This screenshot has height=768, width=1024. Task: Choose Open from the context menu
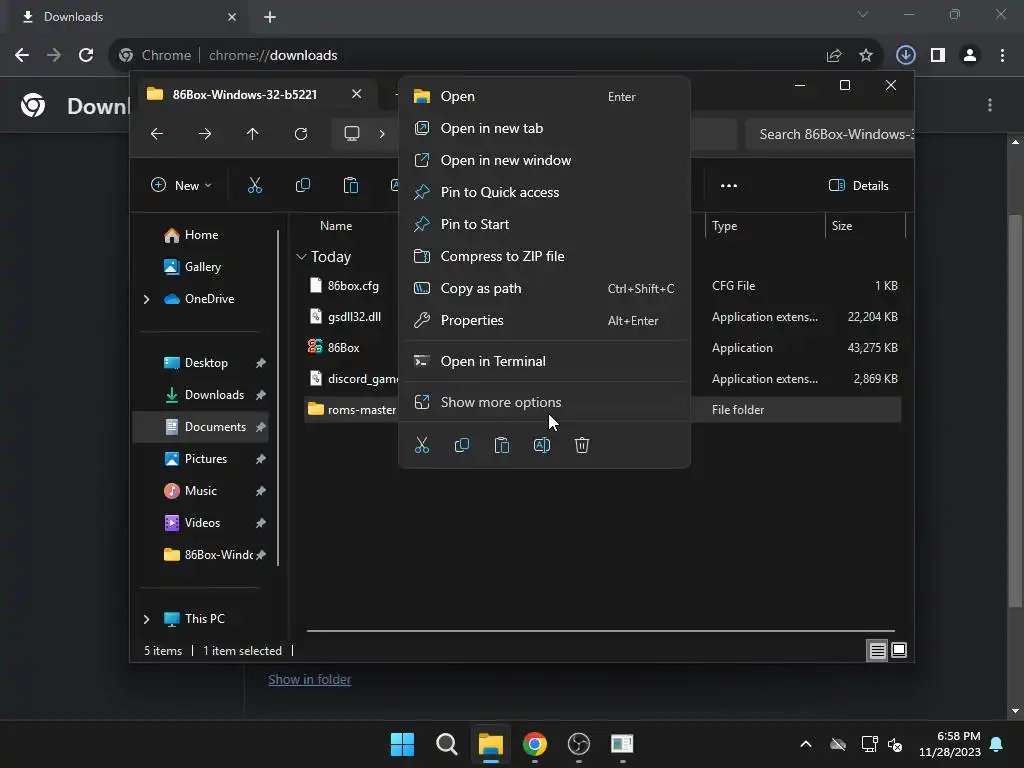click(x=544, y=97)
